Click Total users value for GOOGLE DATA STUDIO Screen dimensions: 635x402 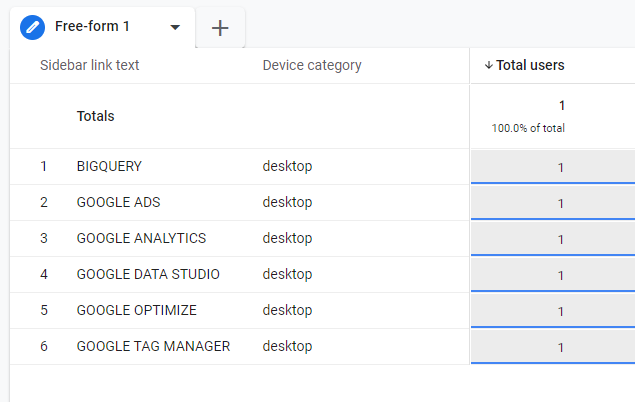coord(560,276)
